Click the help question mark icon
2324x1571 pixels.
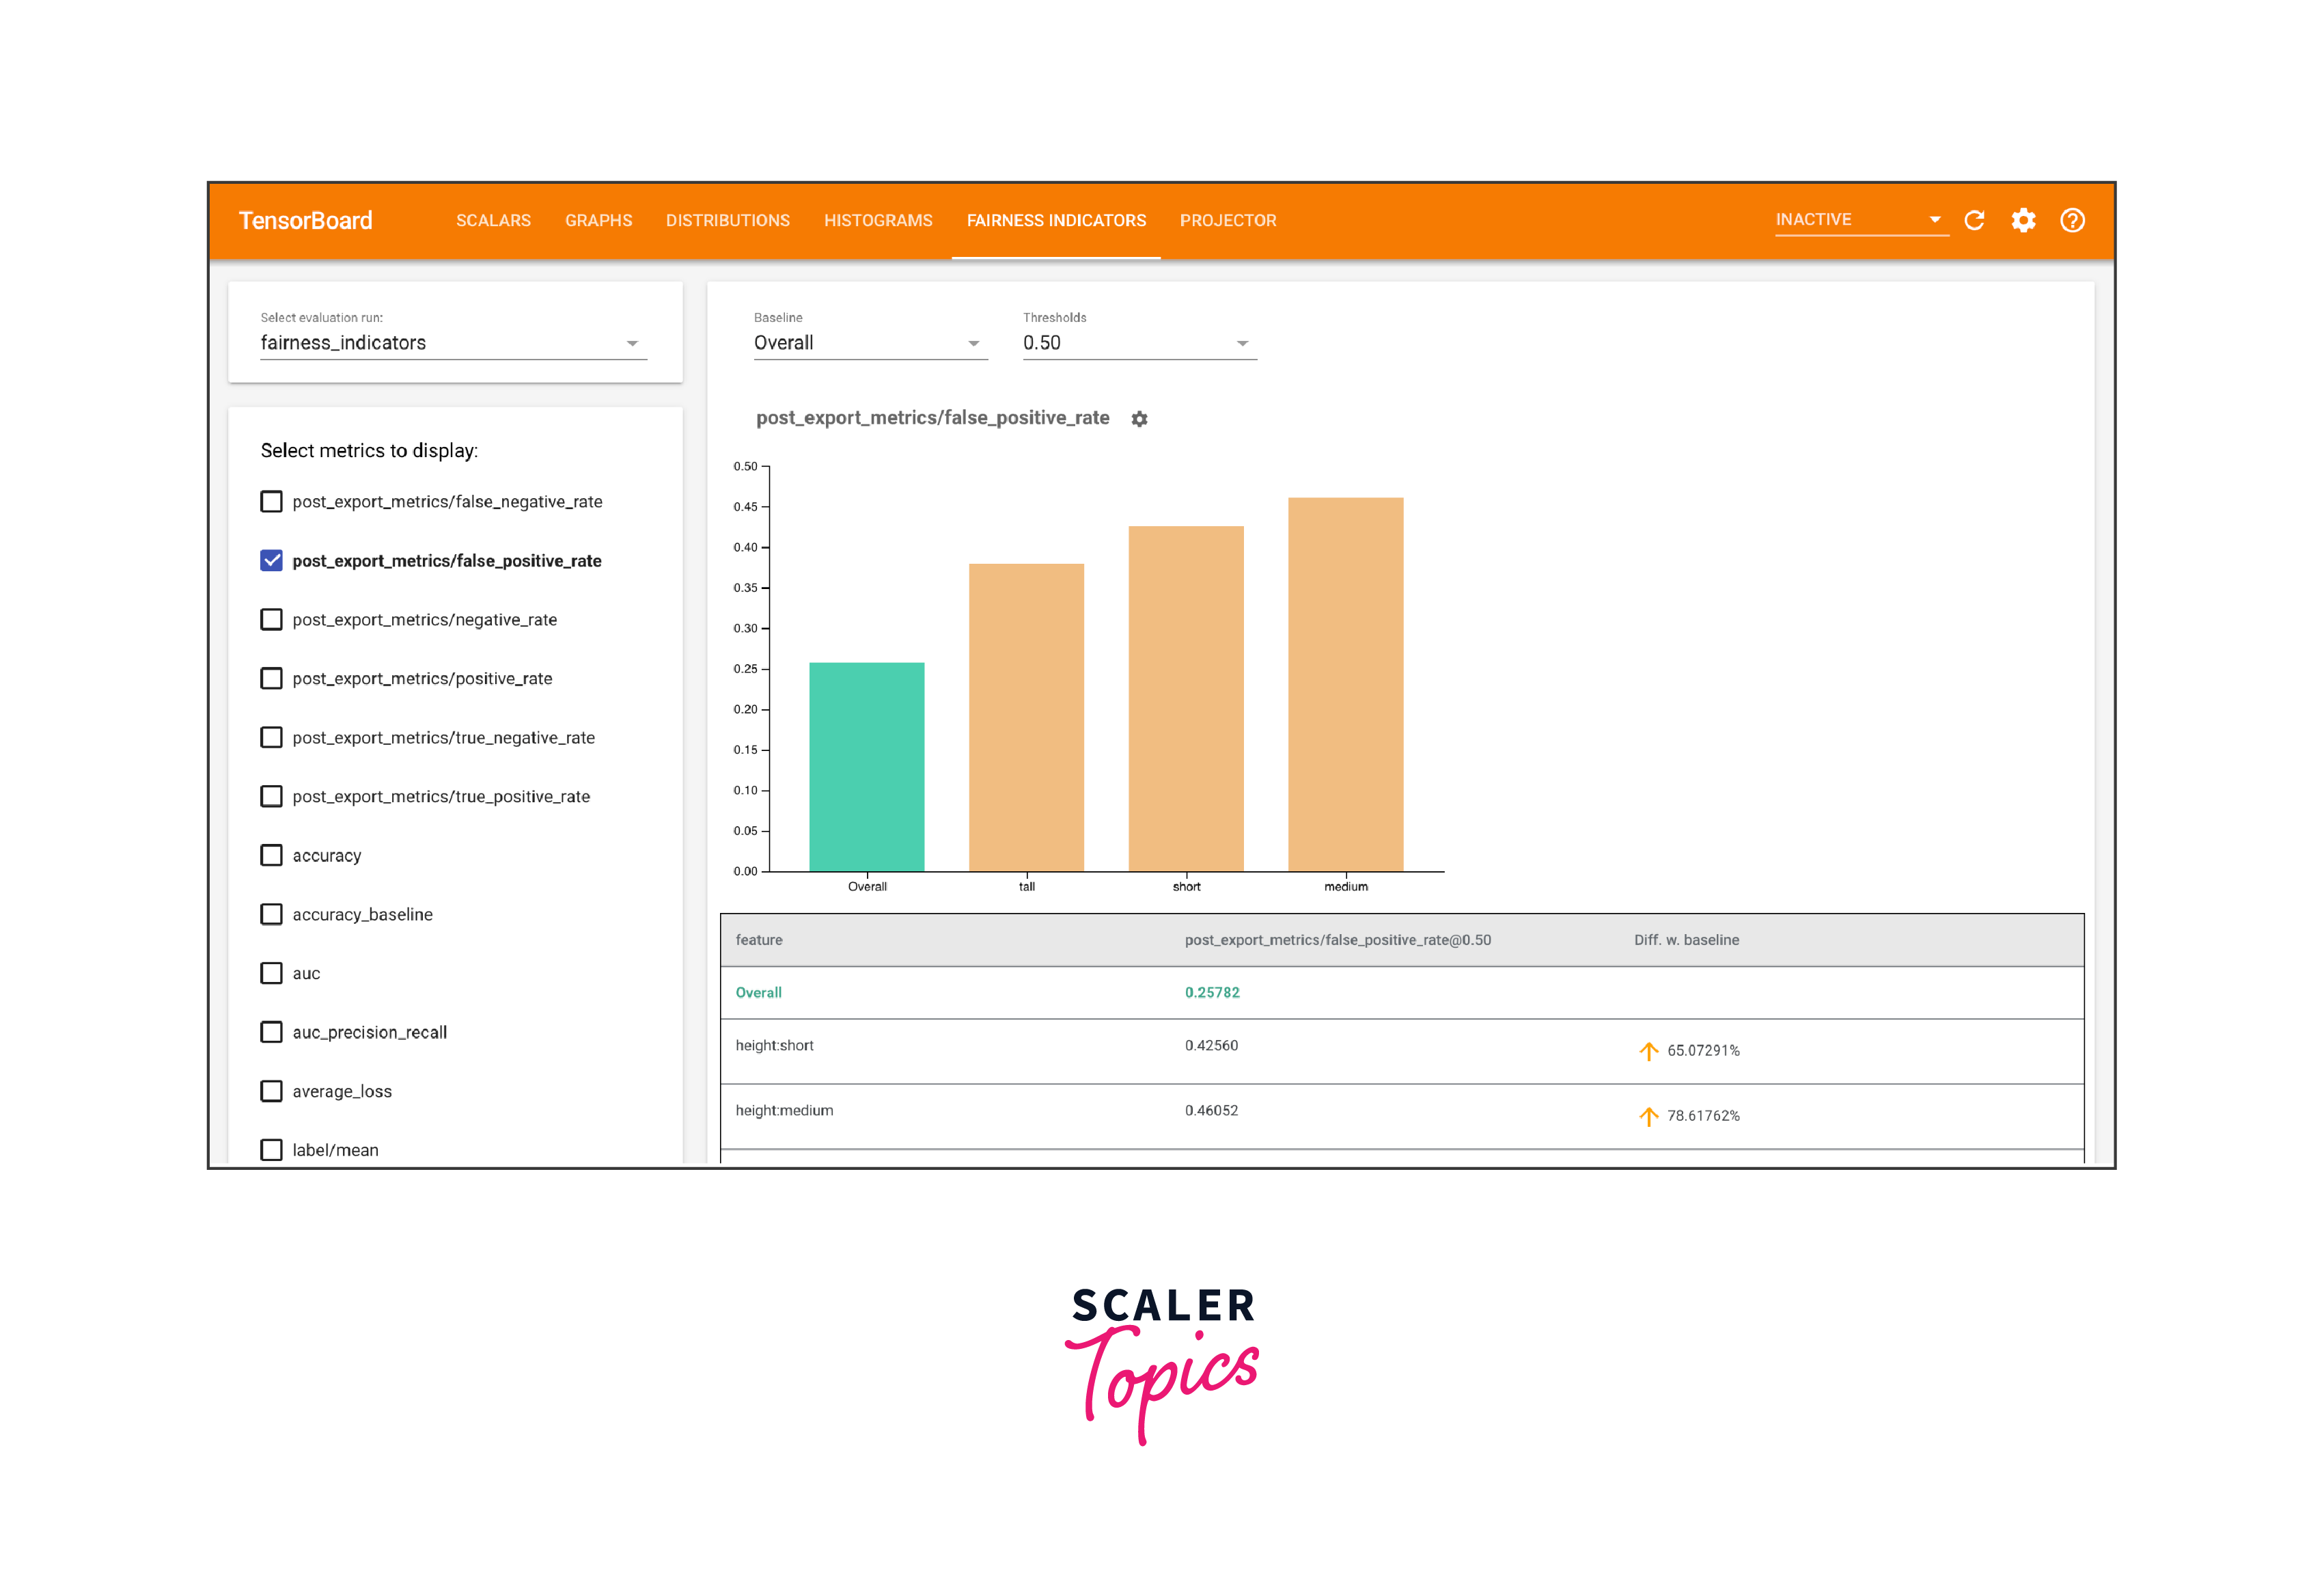pyautogui.click(x=2072, y=220)
